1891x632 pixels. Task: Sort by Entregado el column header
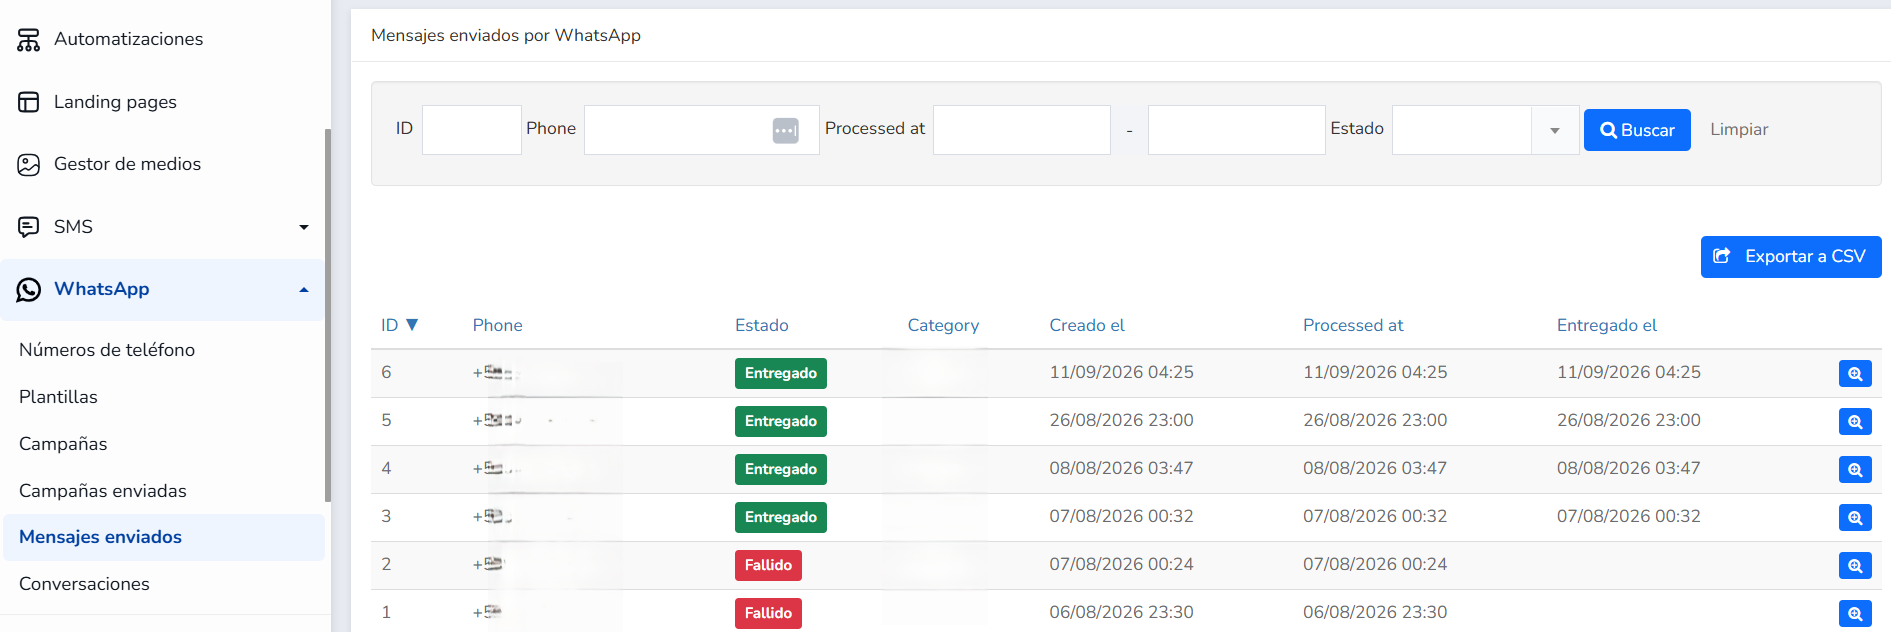click(x=1607, y=325)
